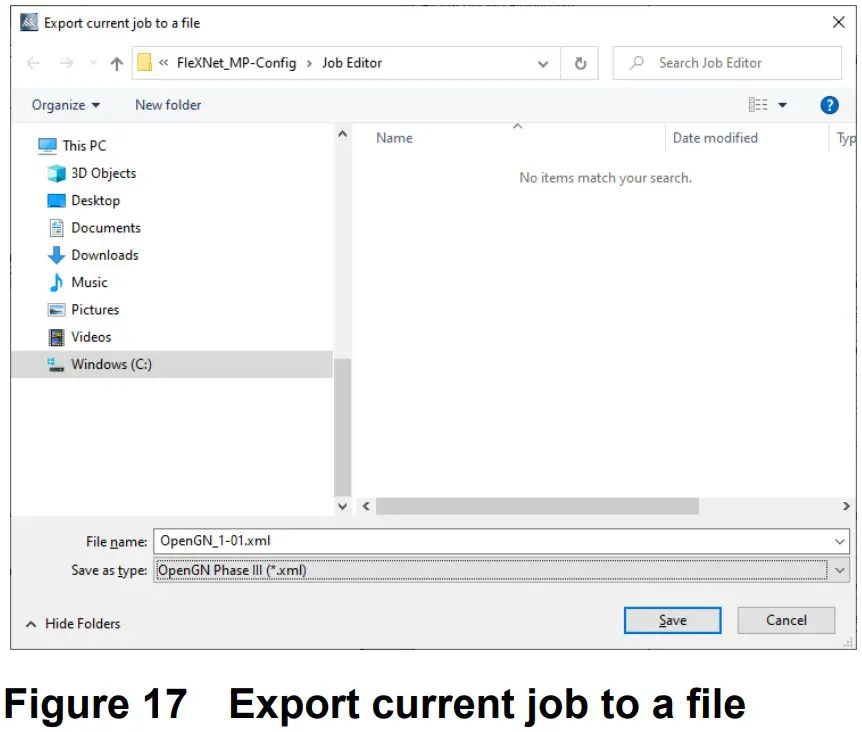Click the 3D Objects cube icon
The width and height of the screenshot is (862, 732).
point(56,173)
